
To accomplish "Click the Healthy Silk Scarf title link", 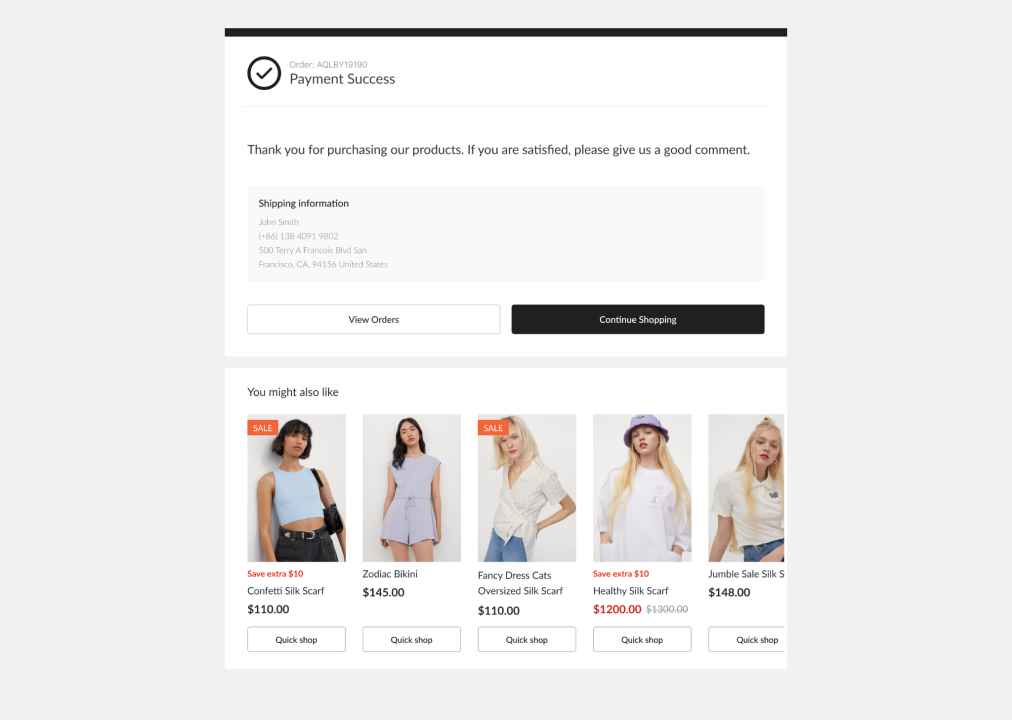I will pyautogui.click(x=631, y=591).
